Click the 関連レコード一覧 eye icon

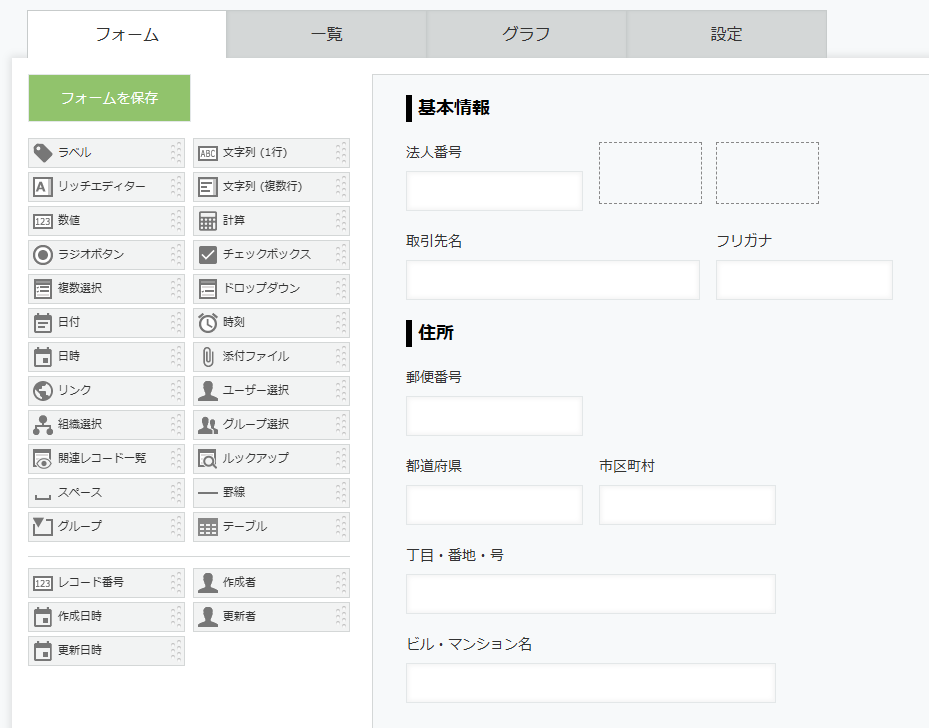pos(43,458)
